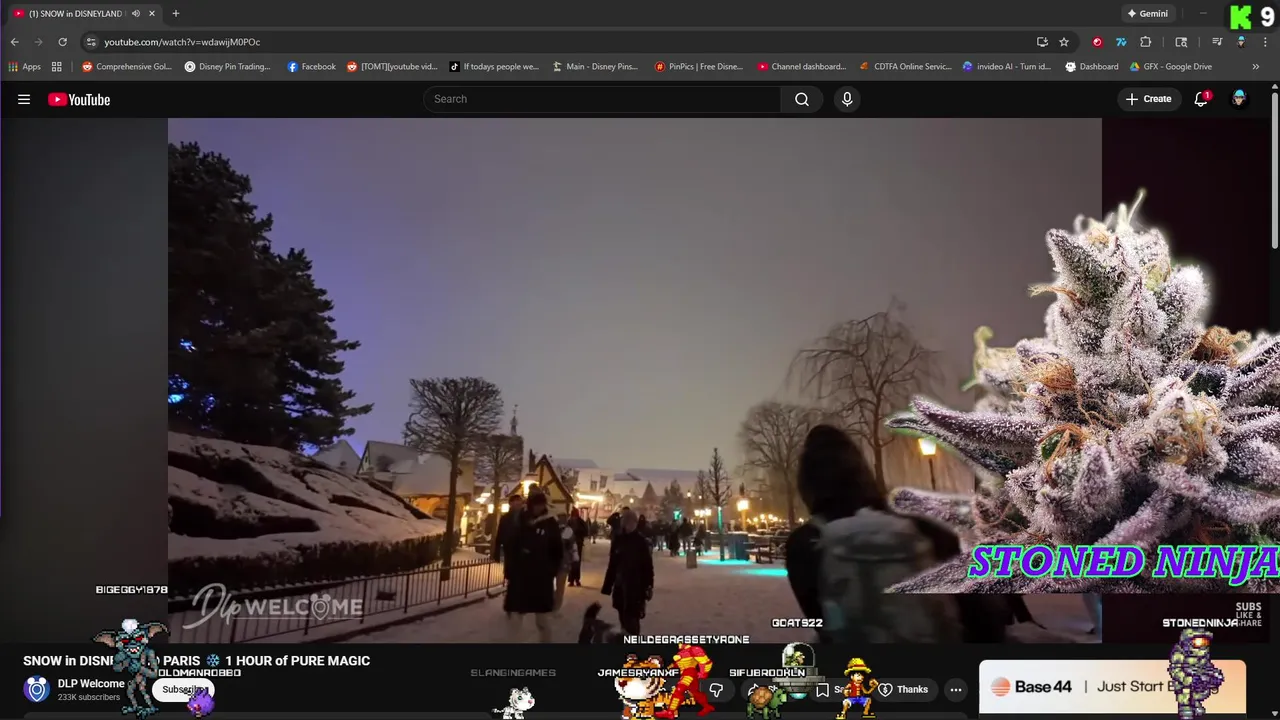Open the tab search side panel icon
1280x720 pixels.
click(x=1181, y=42)
